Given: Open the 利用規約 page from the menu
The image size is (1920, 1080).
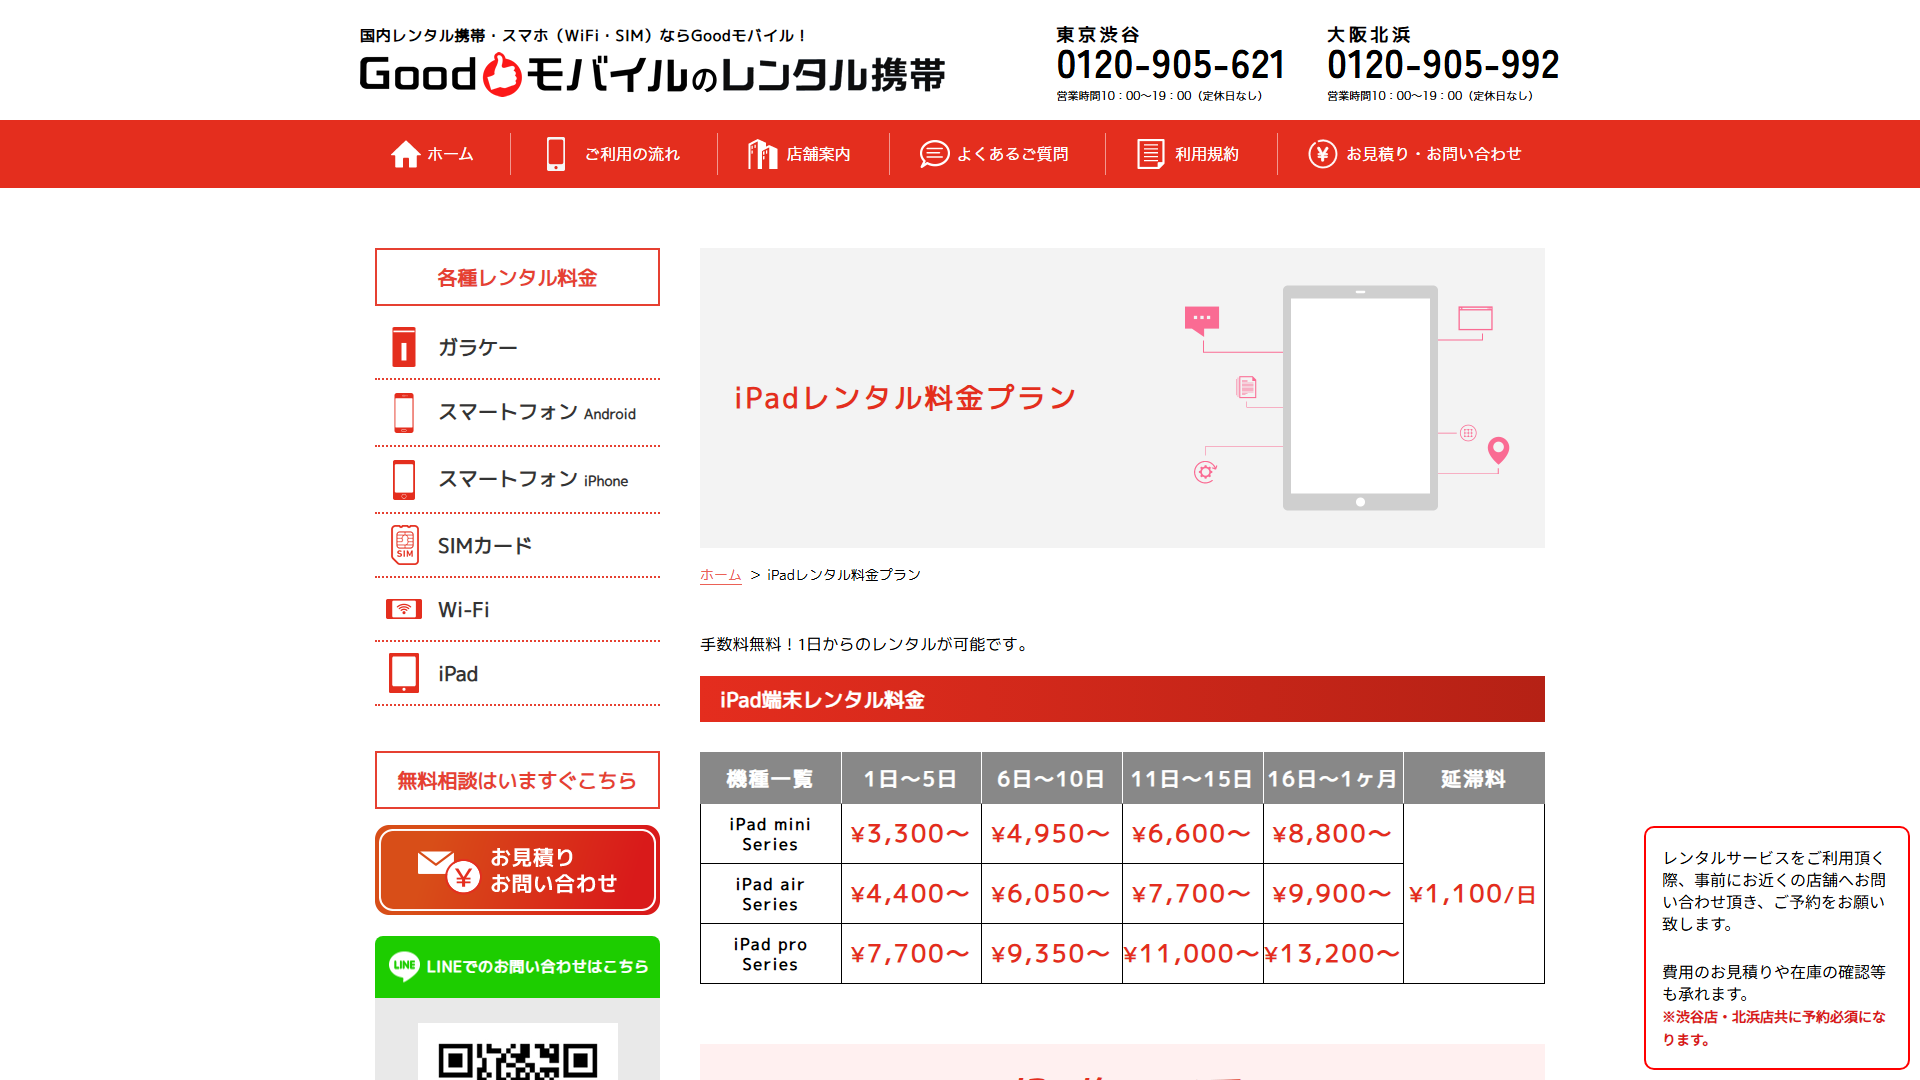Looking at the screenshot, I should click(x=1206, y=153).
